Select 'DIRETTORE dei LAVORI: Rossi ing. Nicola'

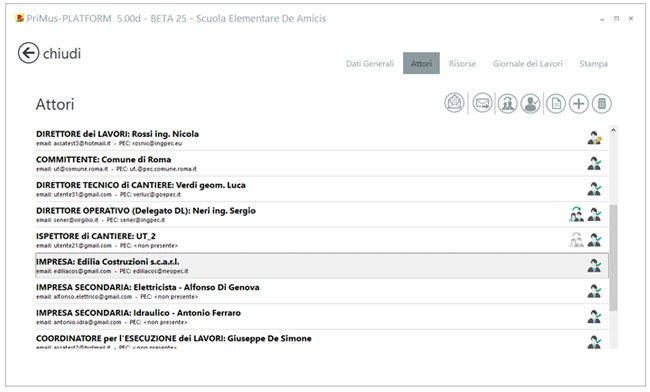point(322,138)
